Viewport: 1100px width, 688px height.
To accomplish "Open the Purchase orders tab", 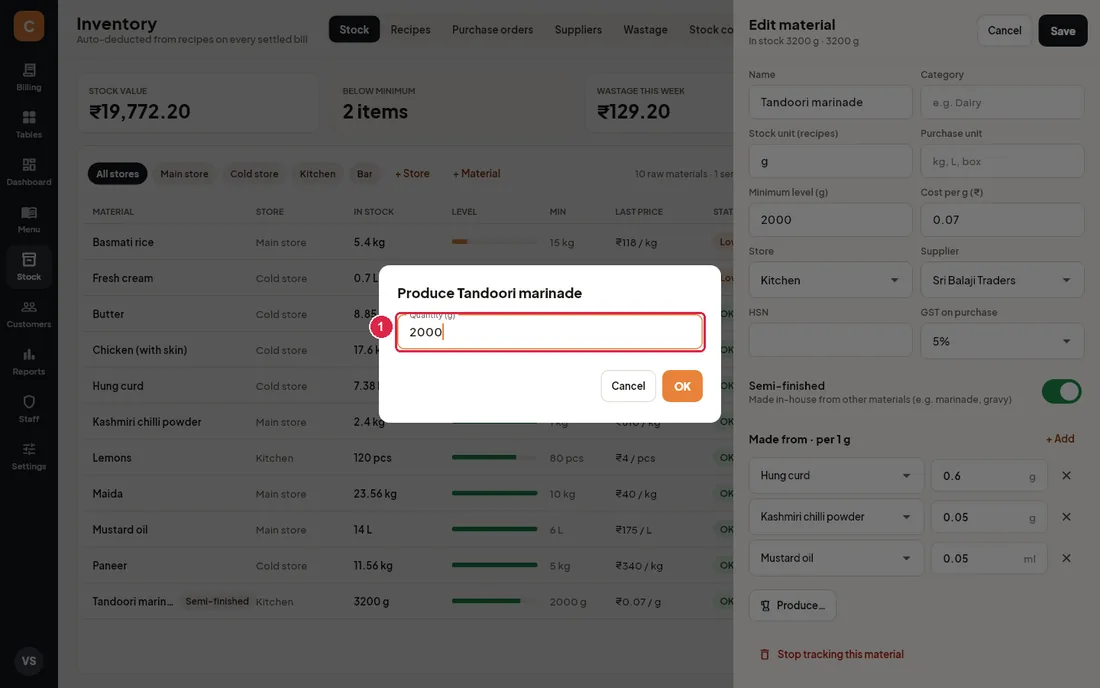I will click(x=492, y=29).
